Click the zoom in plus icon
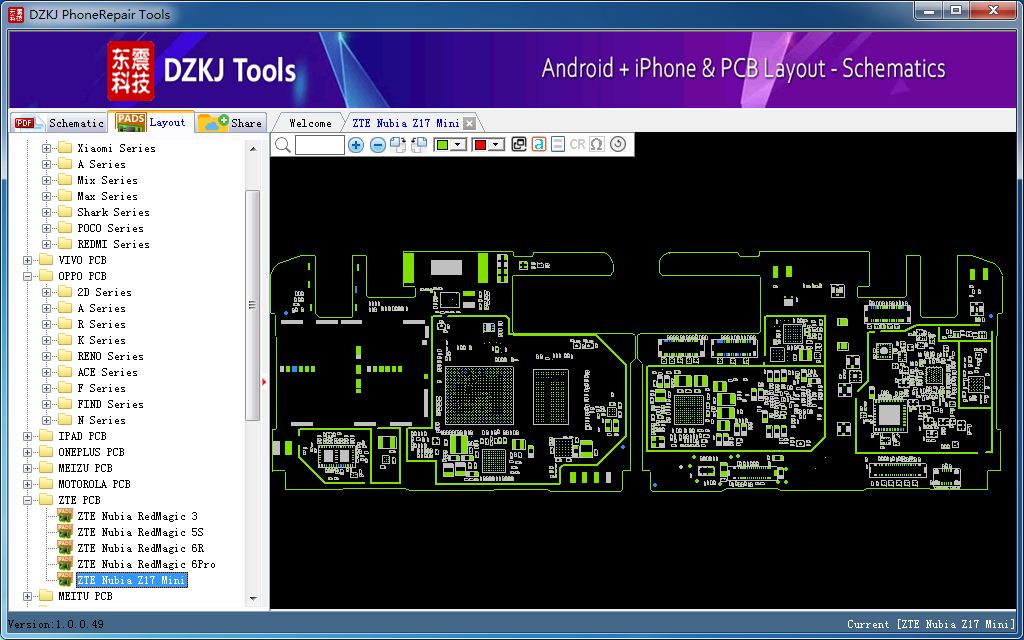The image size is (1024, 640). [356, 145]
